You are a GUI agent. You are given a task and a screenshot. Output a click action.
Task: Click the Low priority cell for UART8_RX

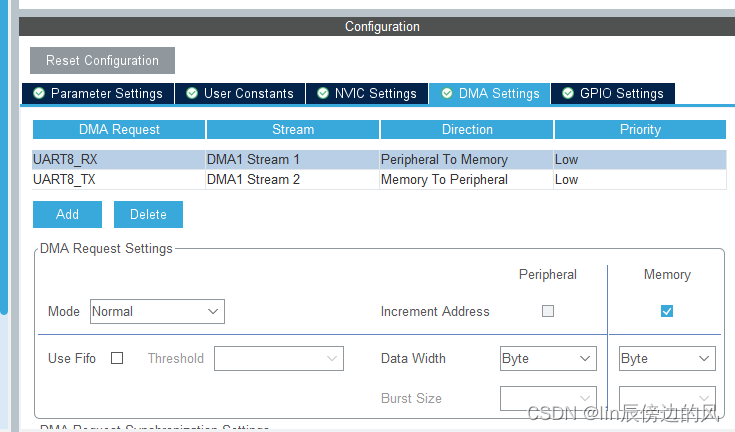click(x=640, y=159)
